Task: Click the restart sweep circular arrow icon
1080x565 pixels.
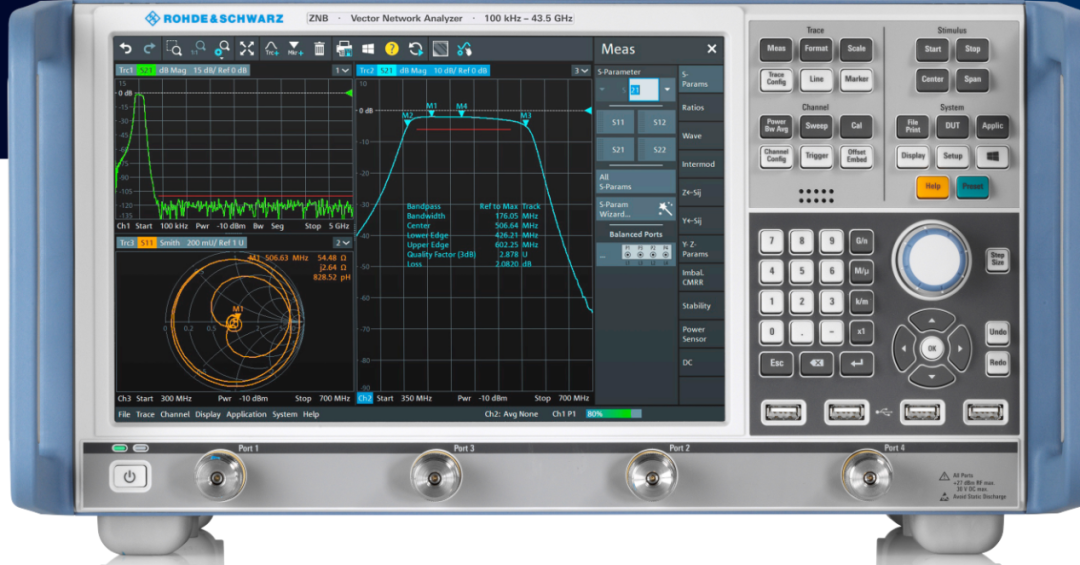Action: coord(415,49)
